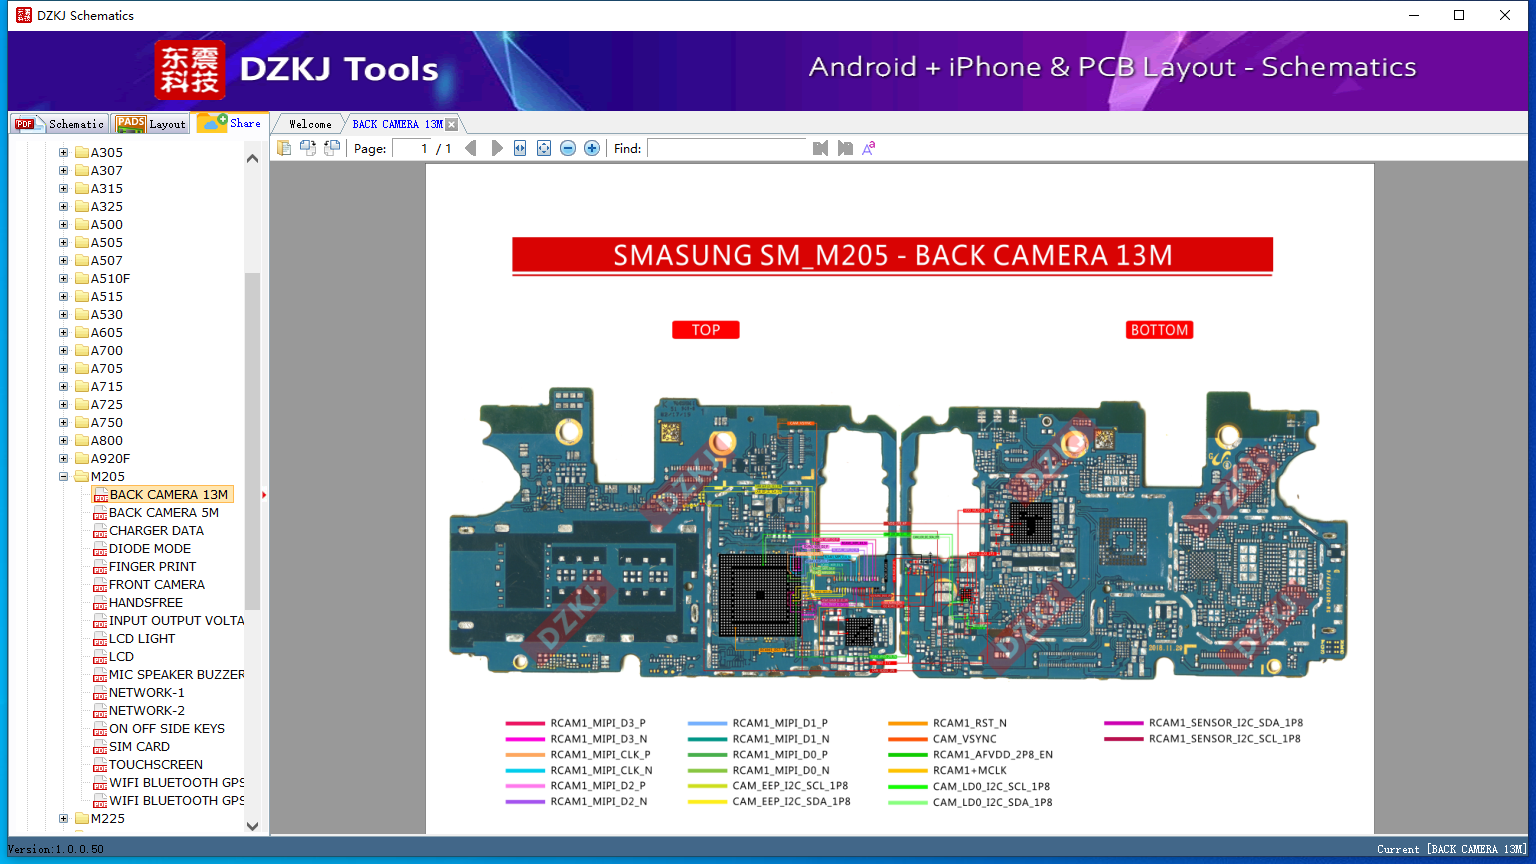Image resolution: width=1536 pixels, height=864 pixels.
Task: Switch to the Welcome tab
Action: [x=310, y=124]
